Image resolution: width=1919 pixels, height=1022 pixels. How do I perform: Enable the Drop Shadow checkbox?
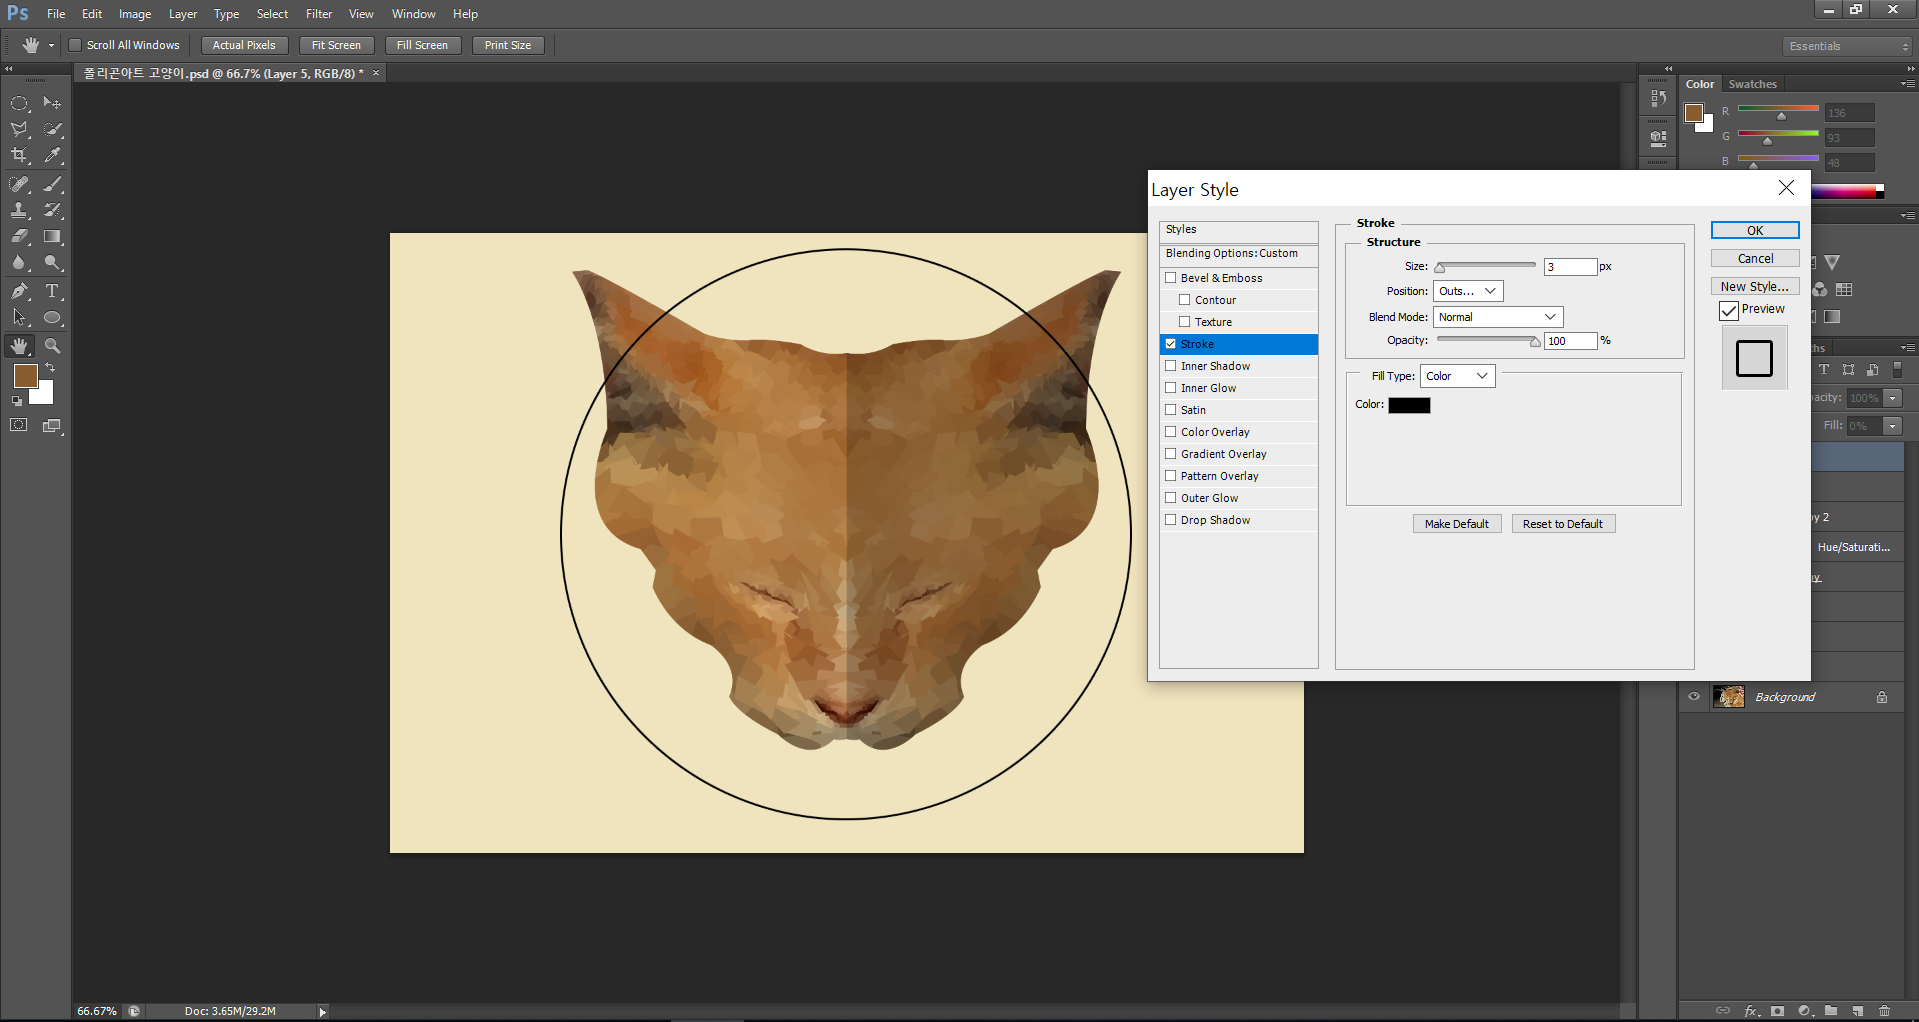click(1170, 520)
